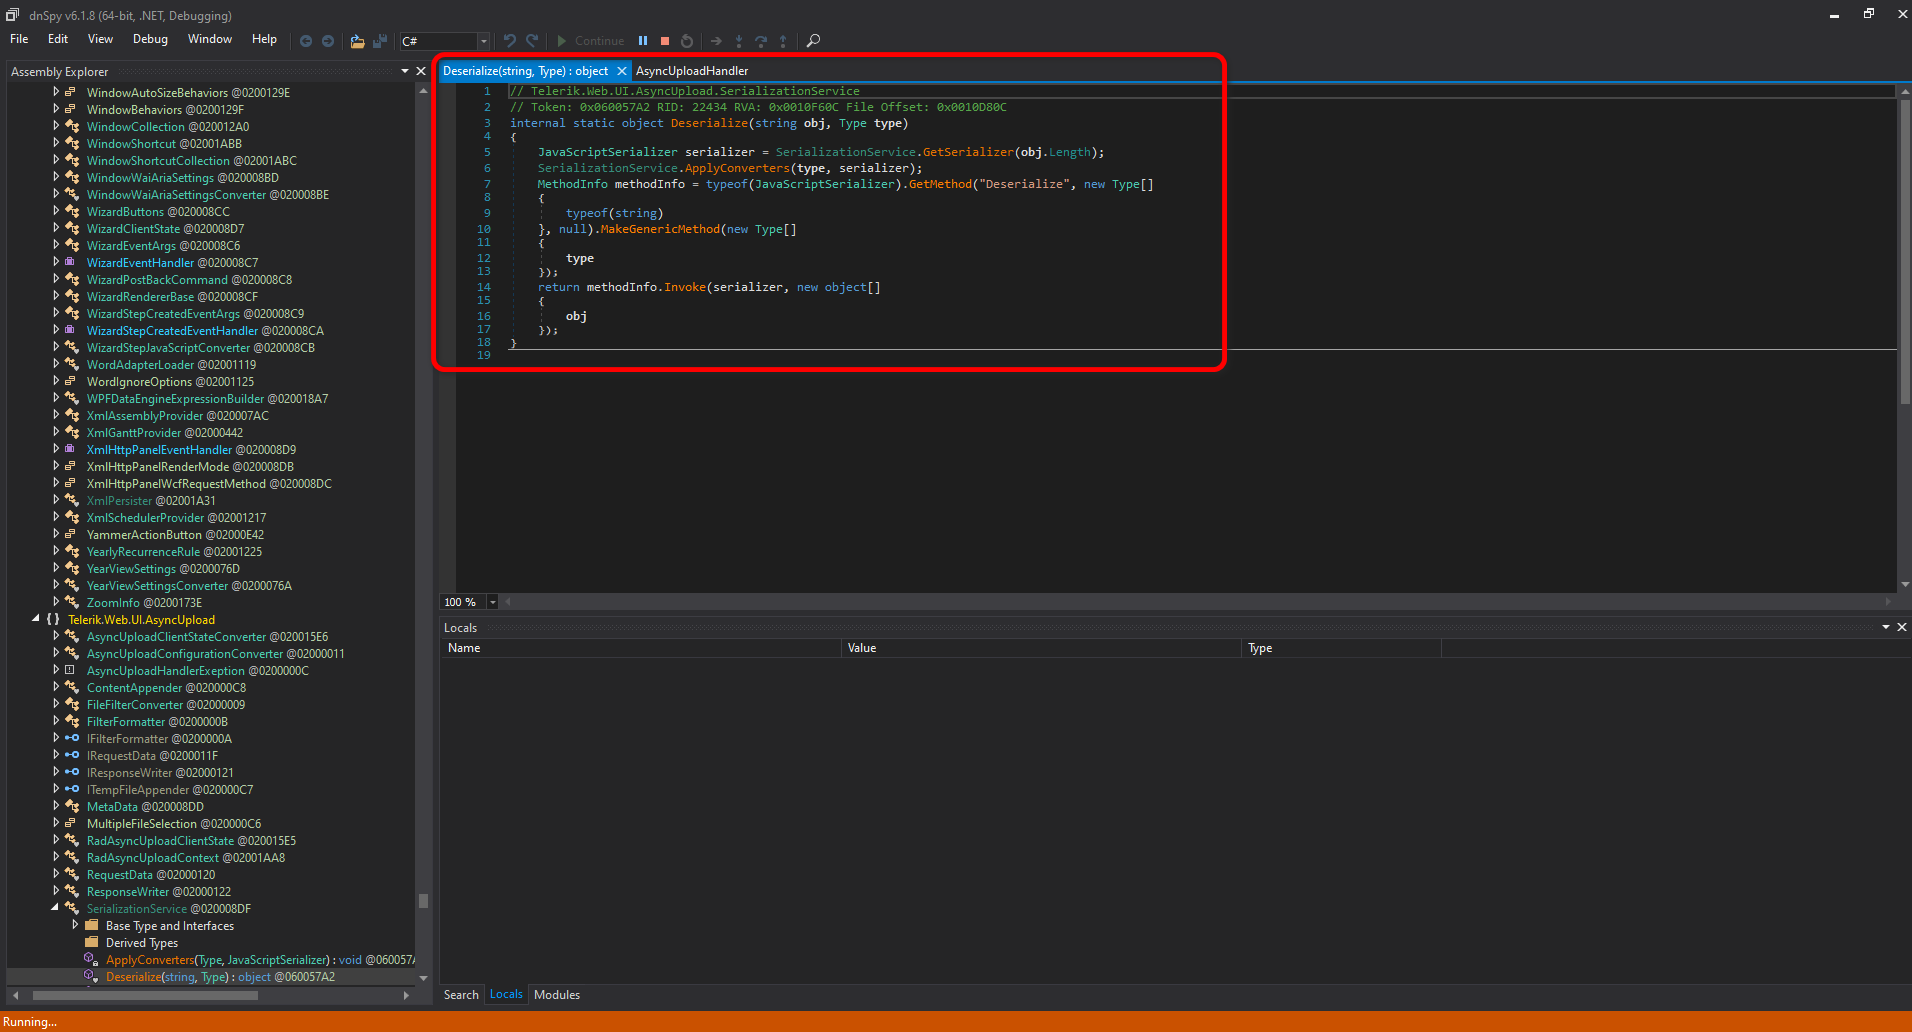Close the Deserialize(string, Type) tab
1912x1032 pixels.
pyautogui.click(x=621, y=71)
